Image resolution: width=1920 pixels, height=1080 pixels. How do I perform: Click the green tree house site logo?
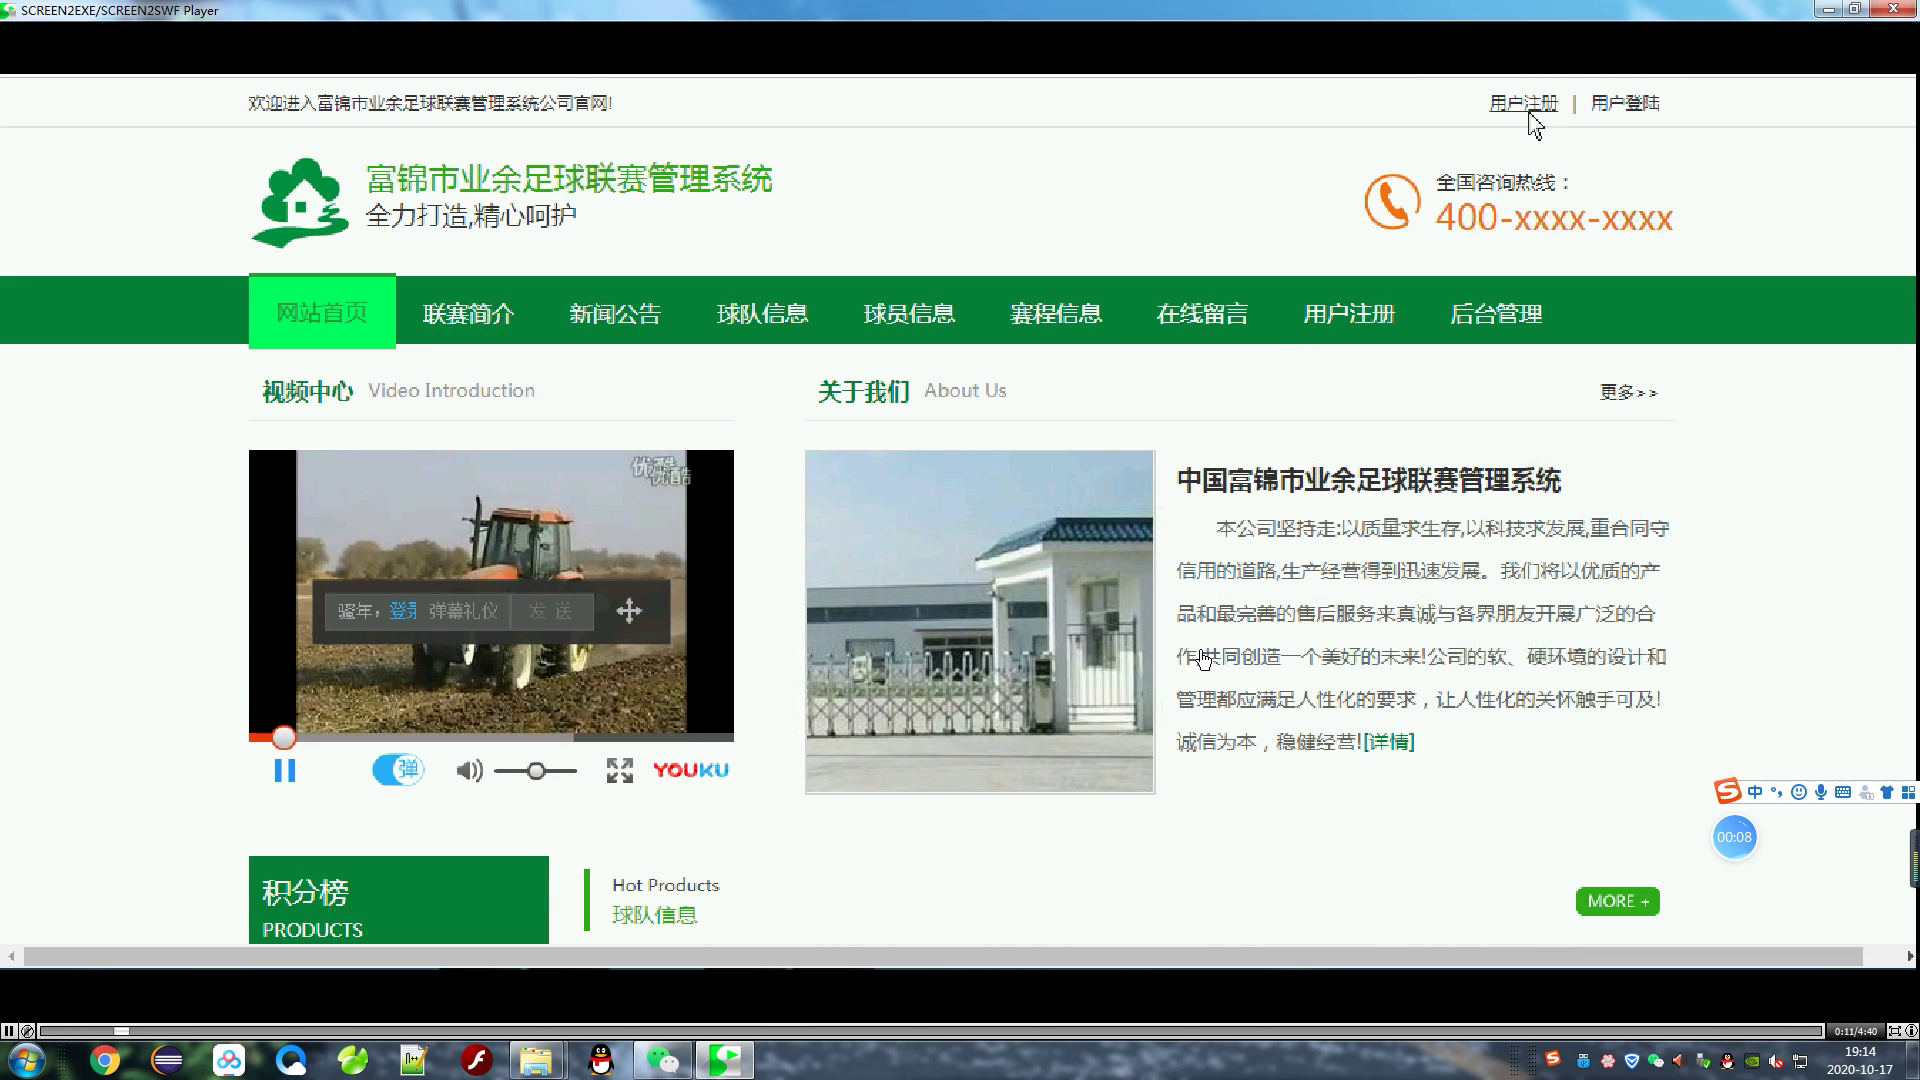298,202
